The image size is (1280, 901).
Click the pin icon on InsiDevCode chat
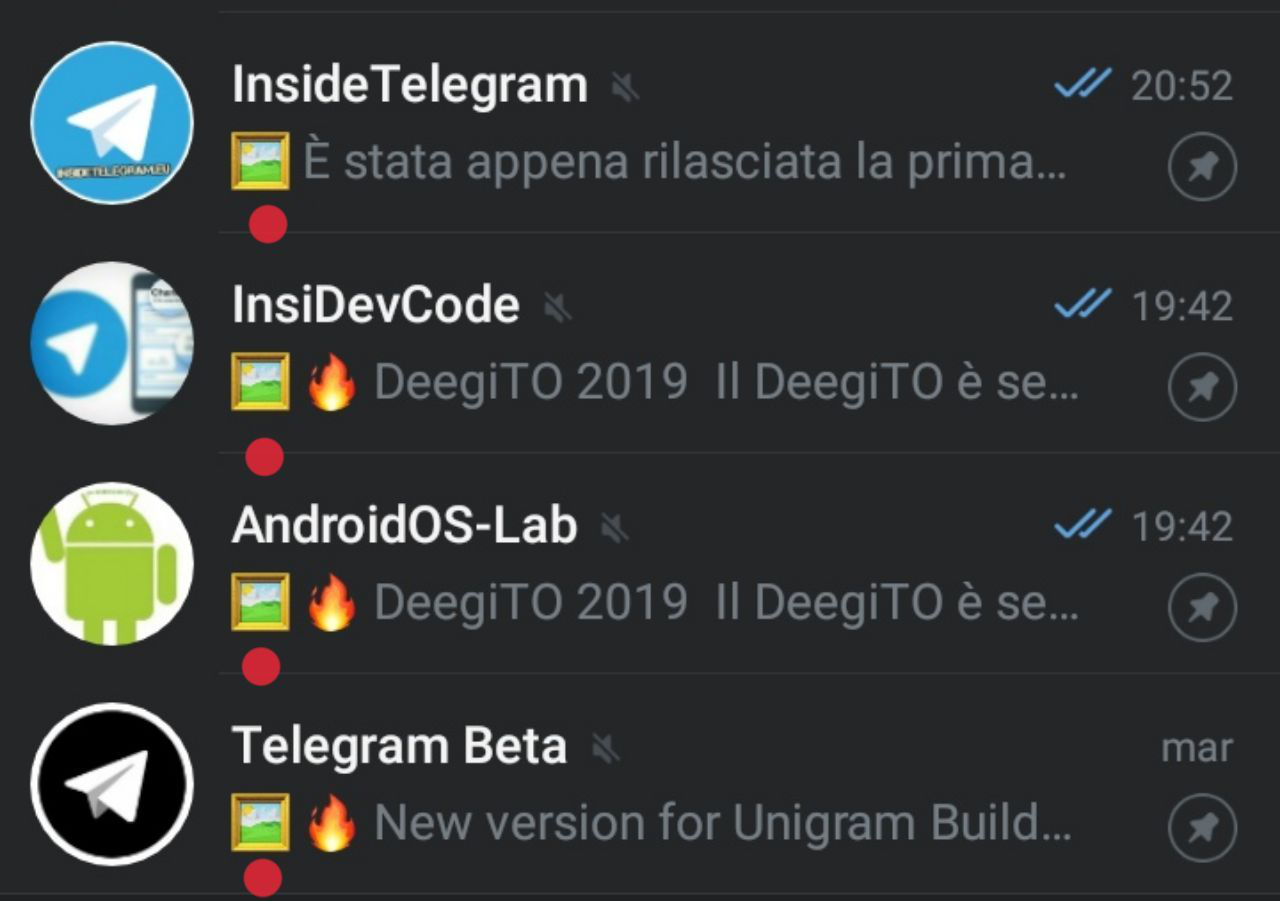(1202, 387)
